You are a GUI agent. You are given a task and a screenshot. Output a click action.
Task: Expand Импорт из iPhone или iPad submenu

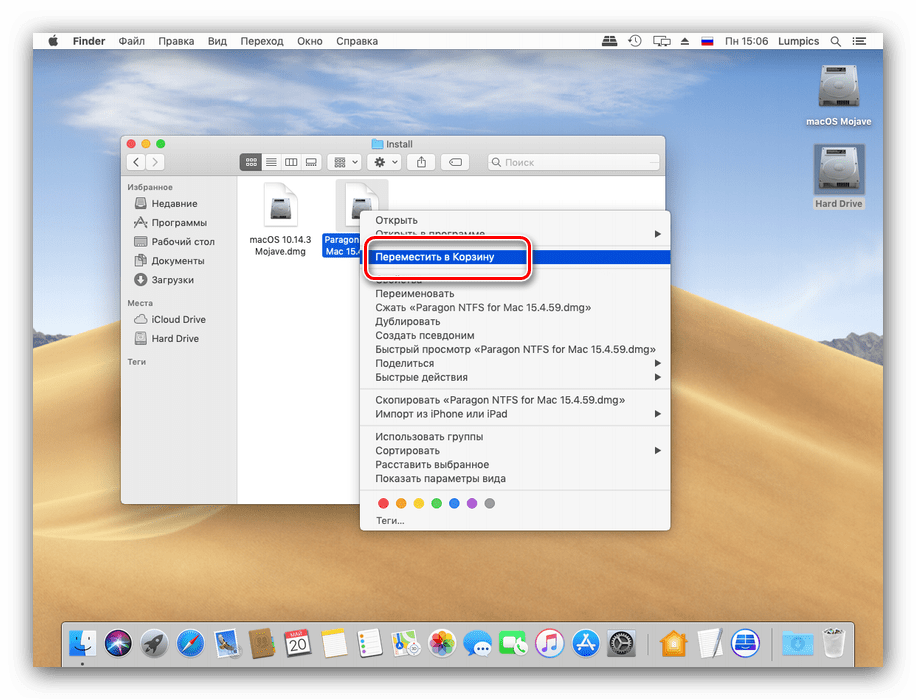[515, 414]
